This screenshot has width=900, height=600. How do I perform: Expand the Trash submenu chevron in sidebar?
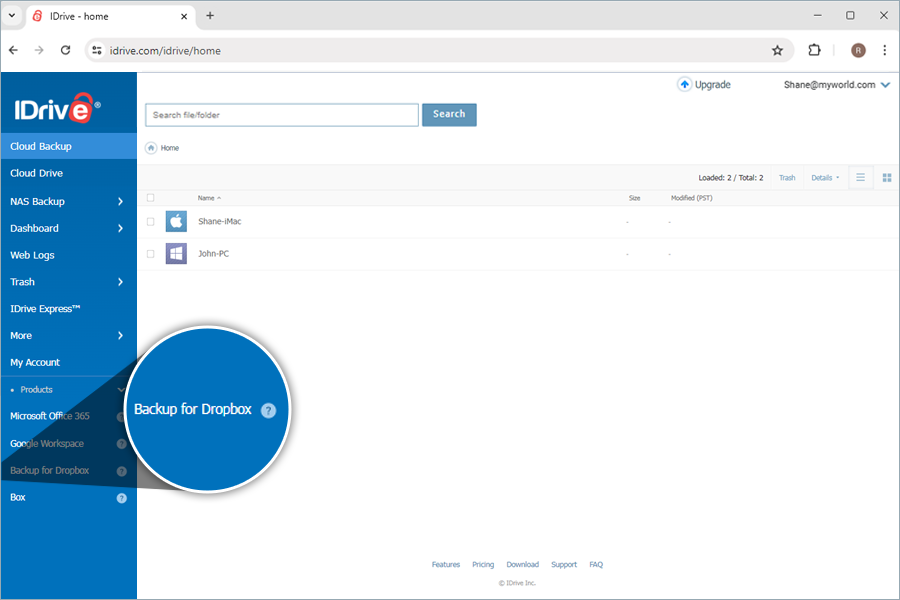coord(120,282)
